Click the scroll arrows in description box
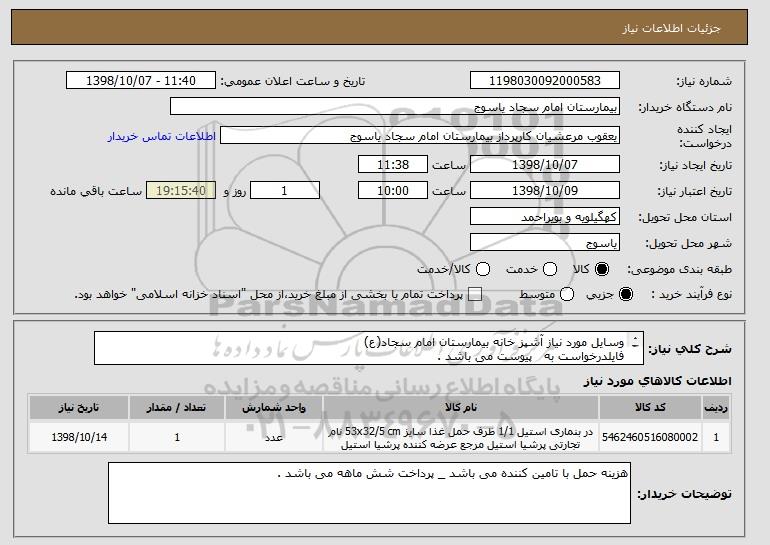Image resolution: width=770 pixels, height=545 pixels. [x=635, y=341]
